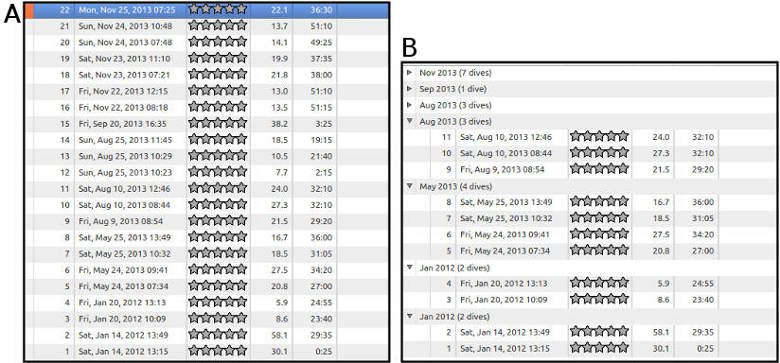This screenshot has width=780, height=363.
Task: Collapse the expanded Aug 2013 trip showing dive 11
Action: [409, 121]
